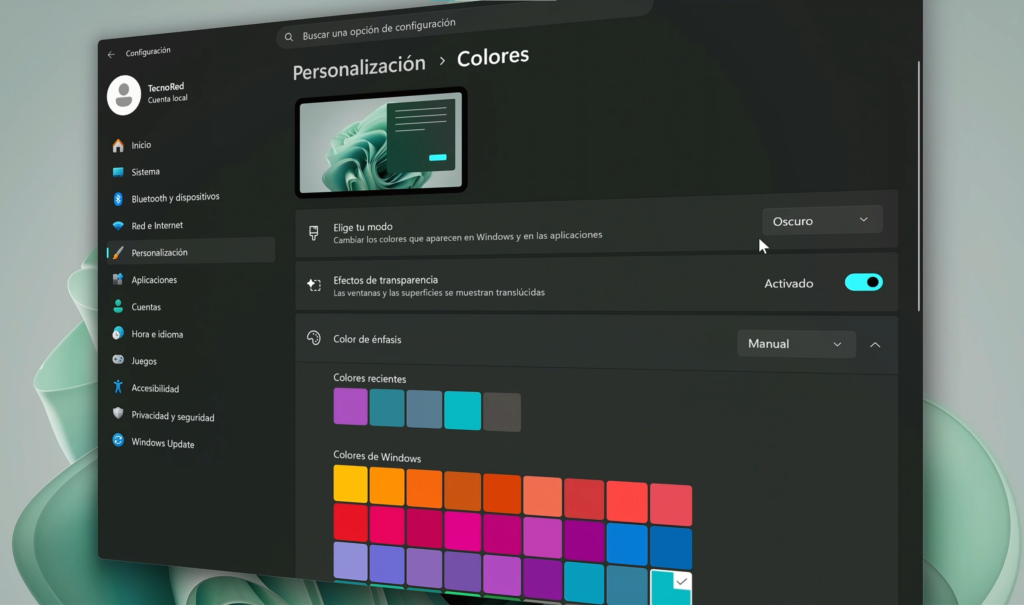Collapse the Color de énfasis section

click(875, 344)
